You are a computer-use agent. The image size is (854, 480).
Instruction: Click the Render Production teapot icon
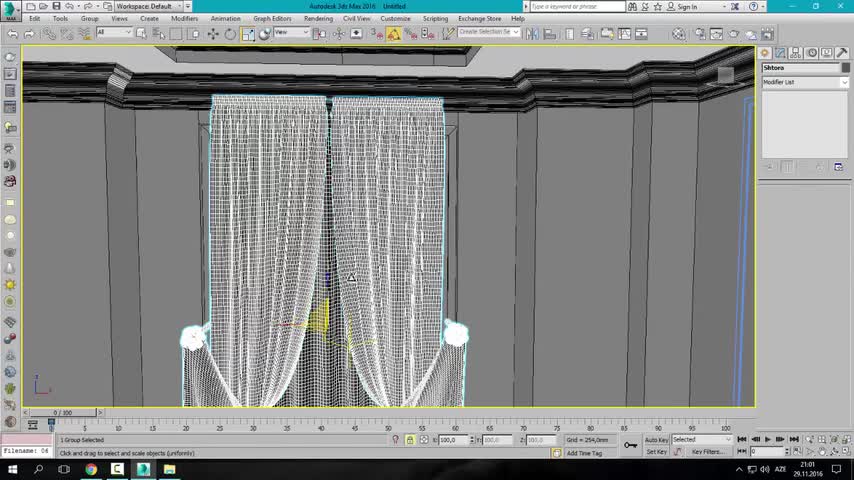[x=734, y=34]
